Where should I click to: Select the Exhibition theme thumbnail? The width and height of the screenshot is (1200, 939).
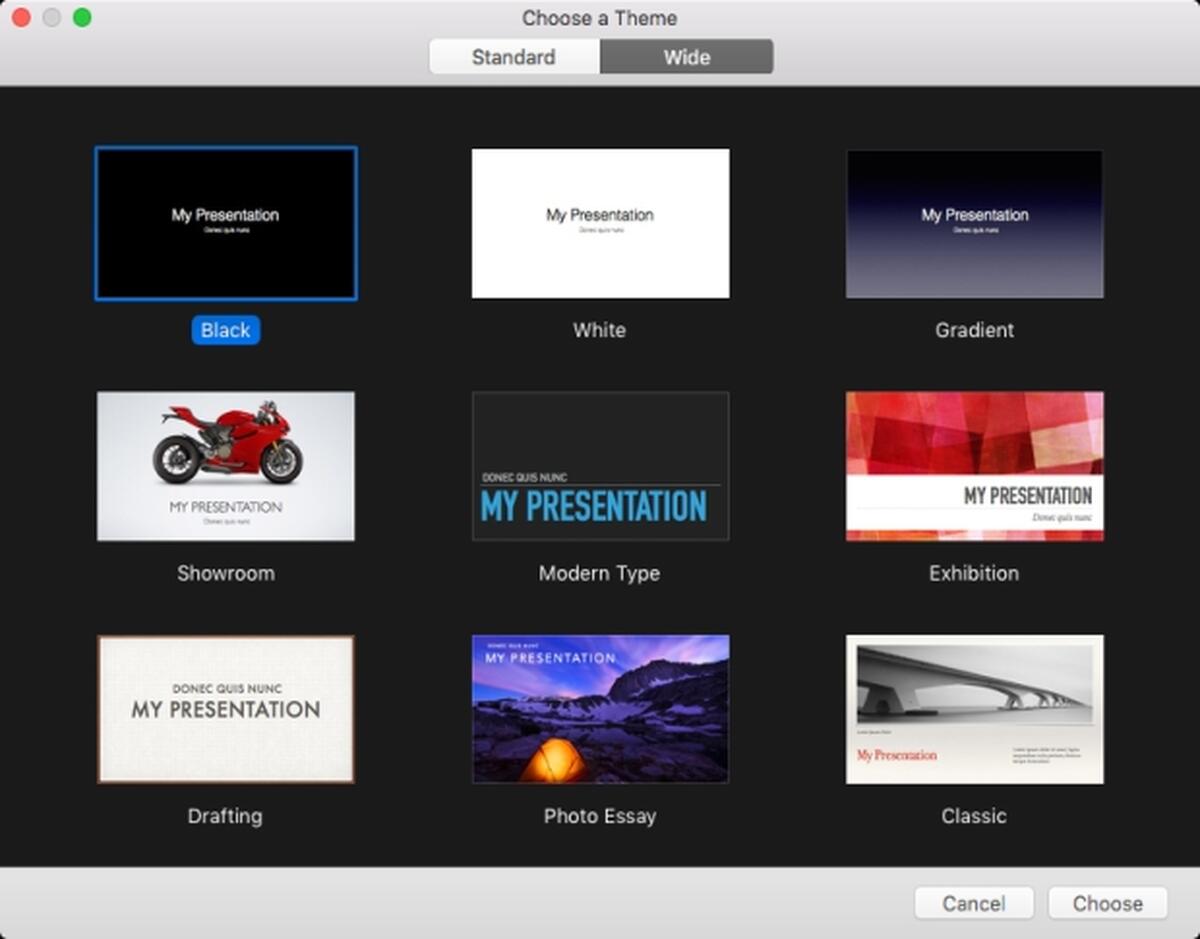point(974,466)
